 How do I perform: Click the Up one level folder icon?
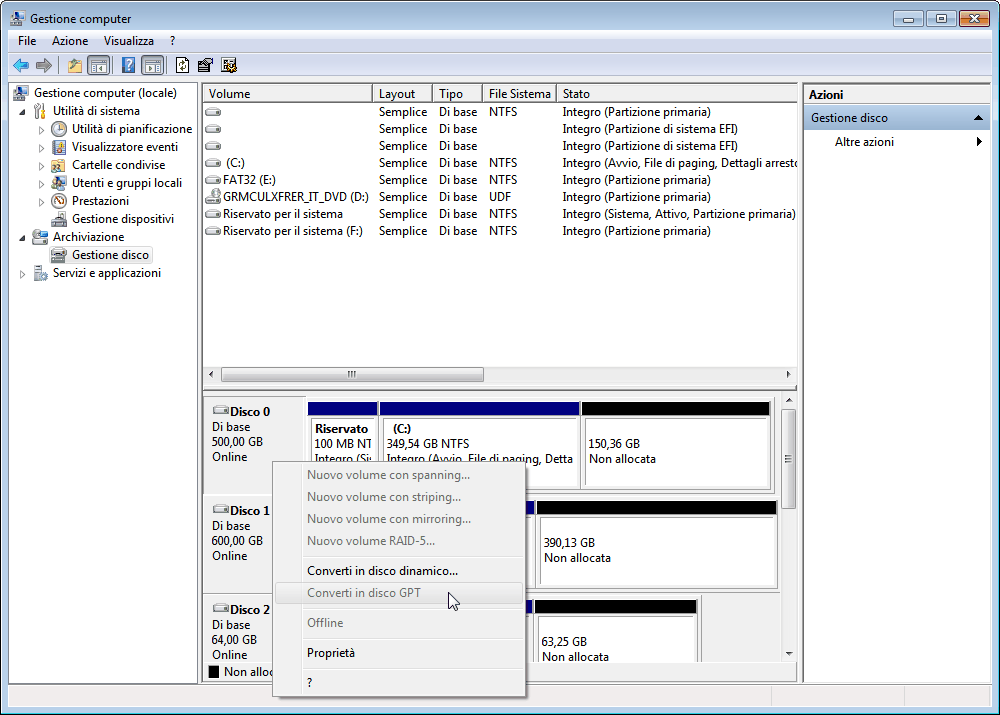74,66
